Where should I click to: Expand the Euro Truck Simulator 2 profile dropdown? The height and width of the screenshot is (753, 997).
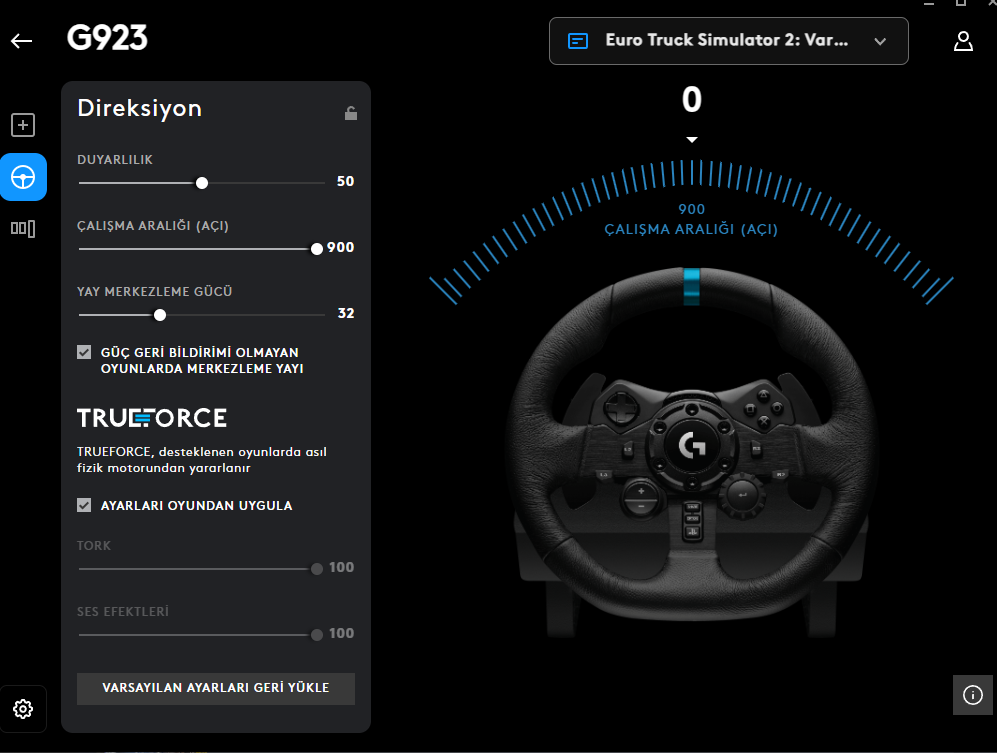pos(729,41)
